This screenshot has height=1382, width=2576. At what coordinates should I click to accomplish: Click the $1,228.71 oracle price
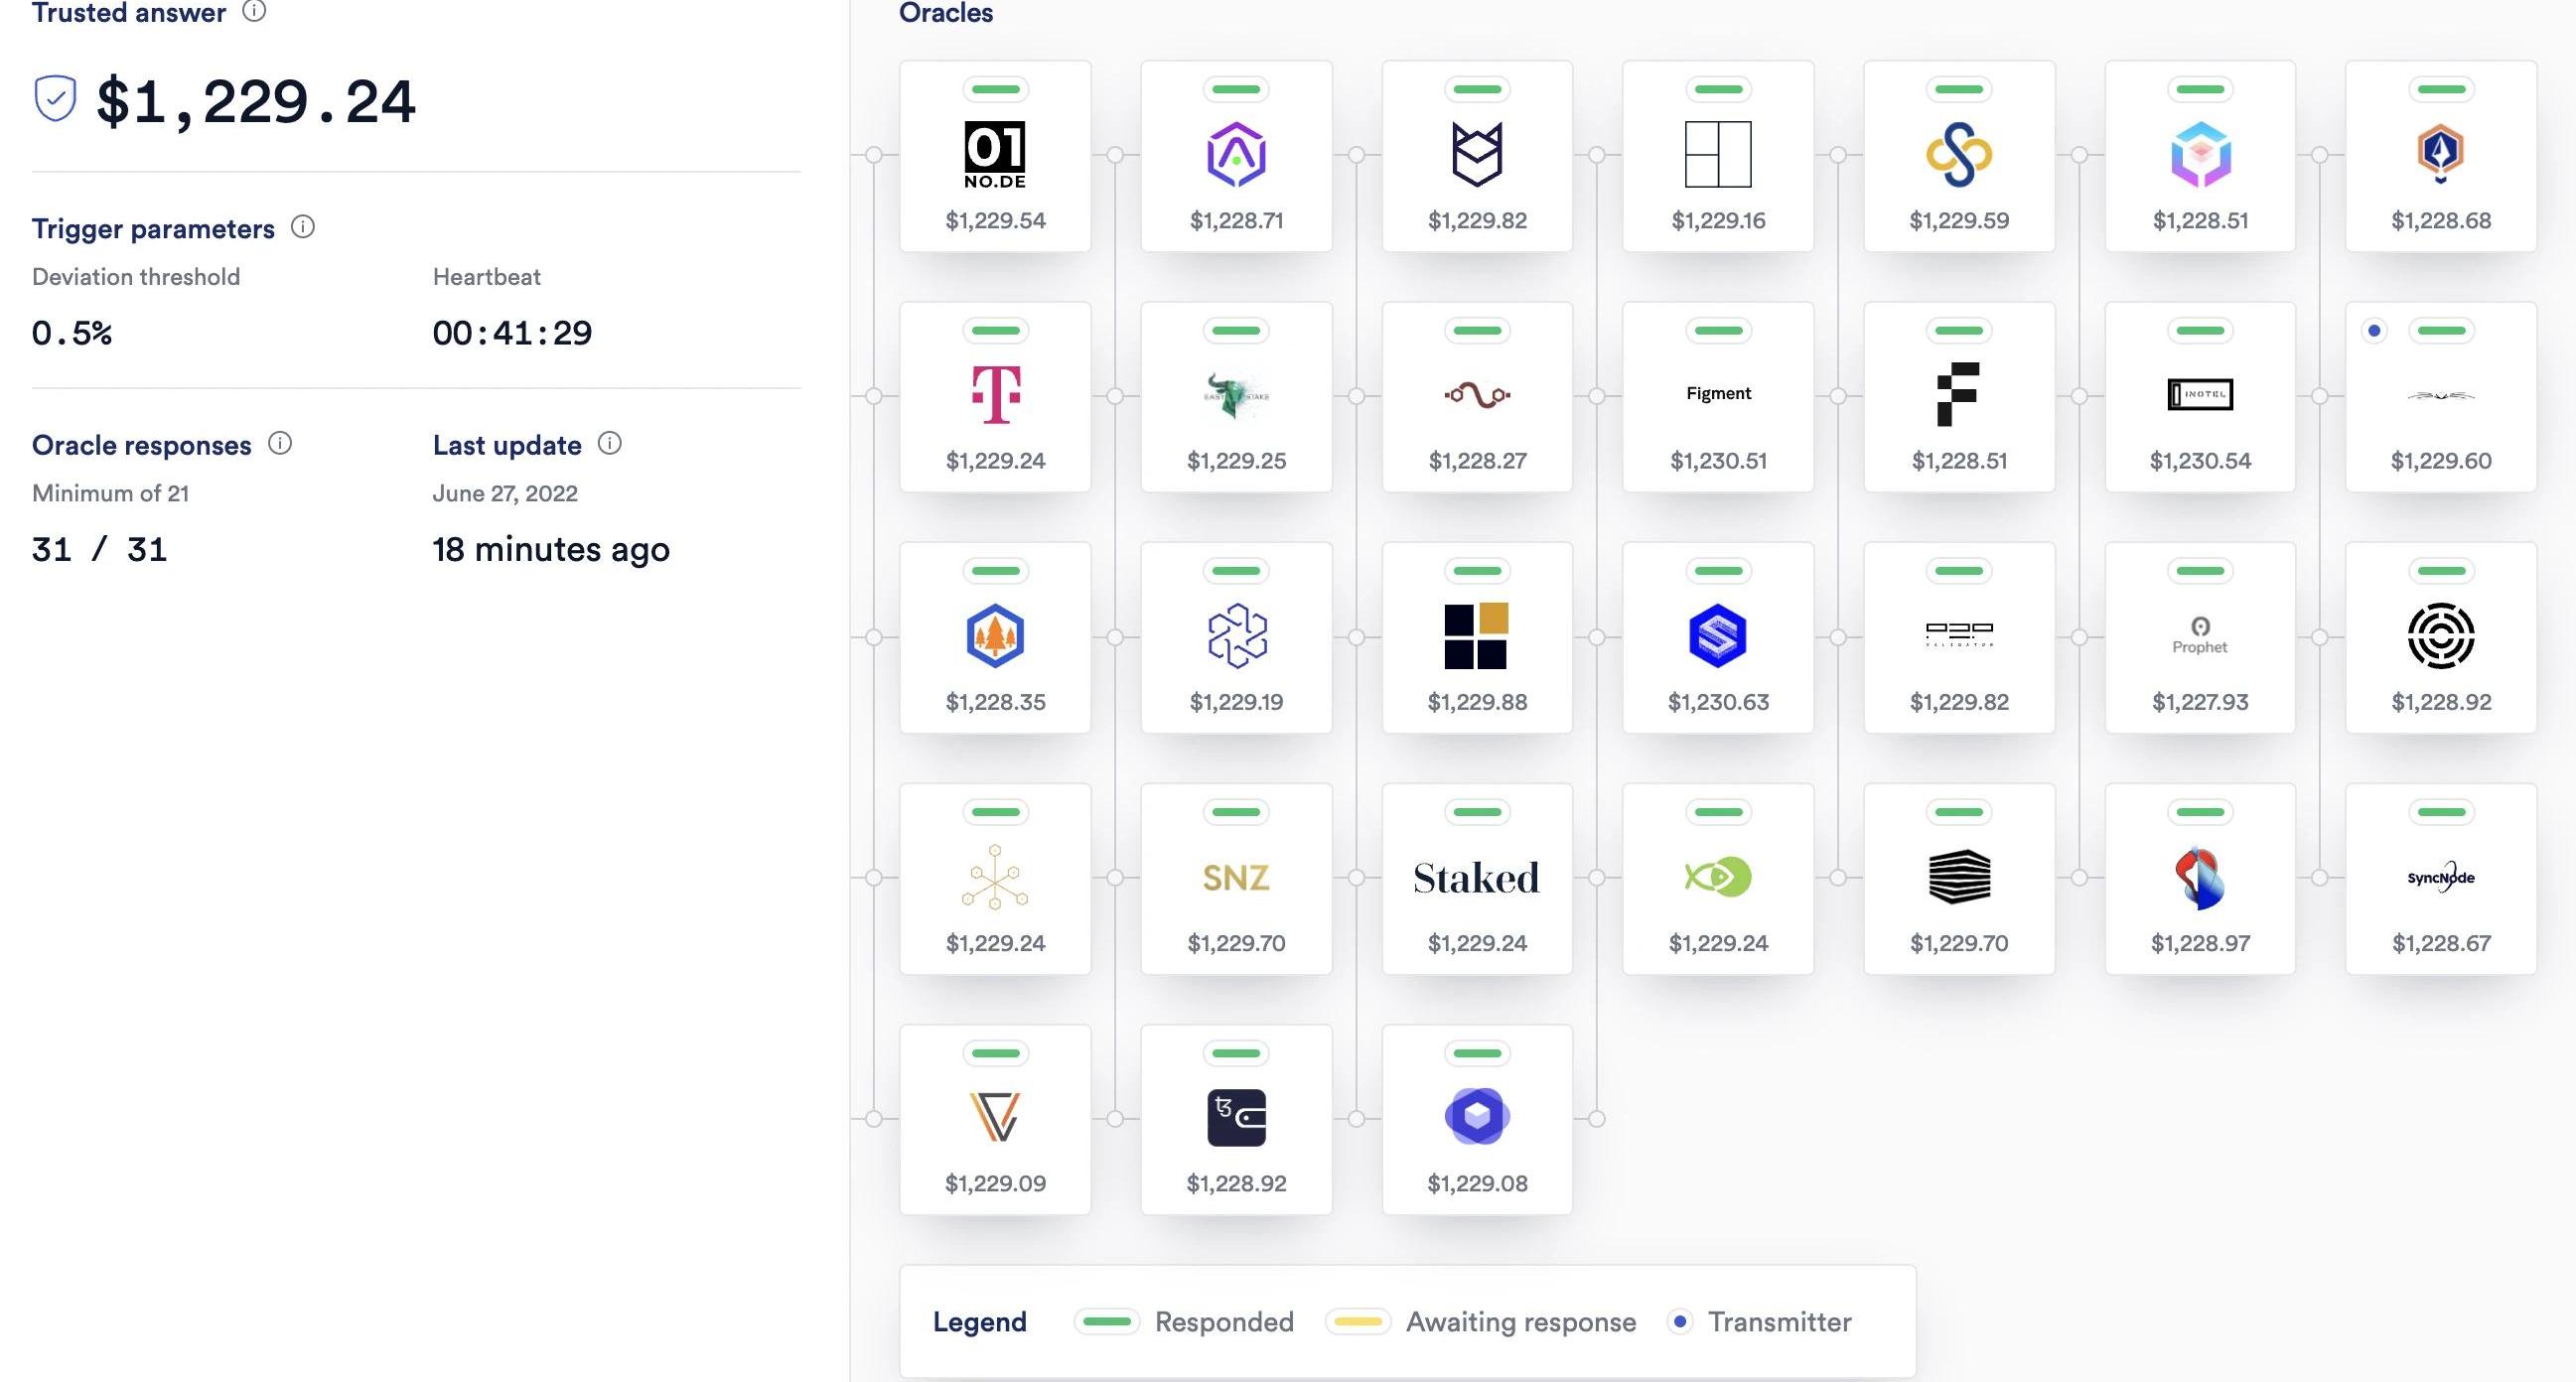coord(1236,220)
